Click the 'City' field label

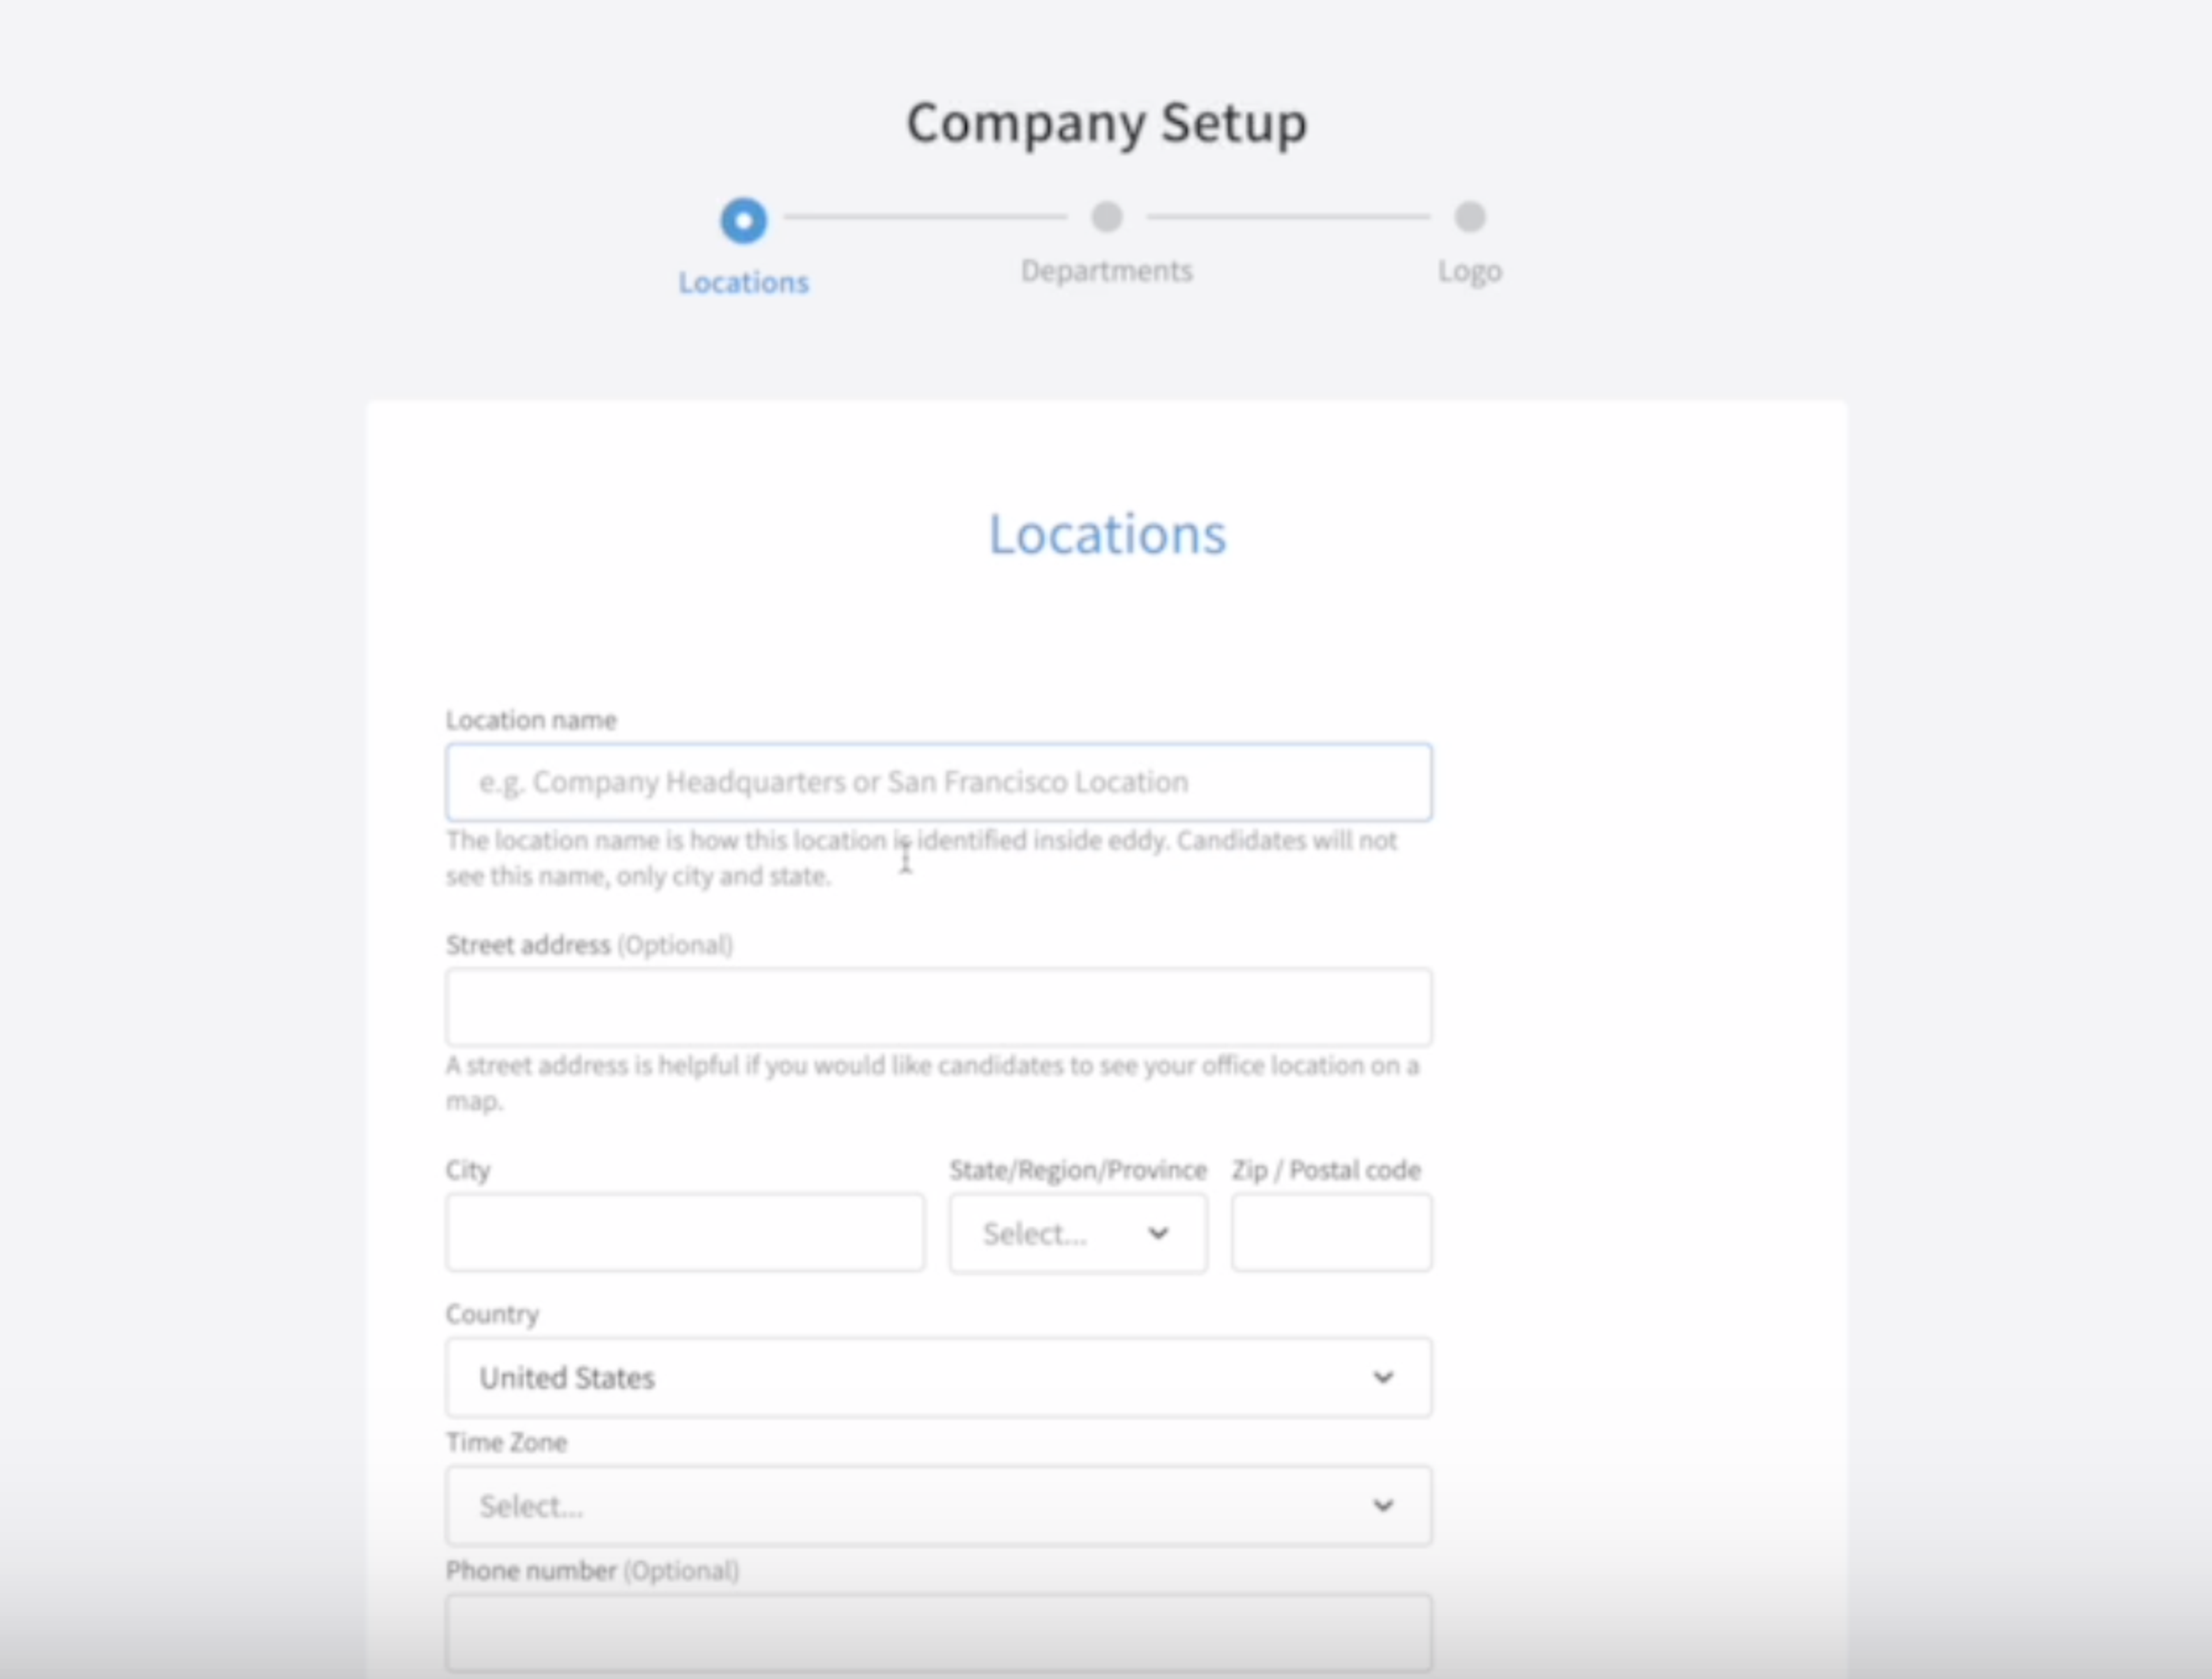(x=468, y=1170)
